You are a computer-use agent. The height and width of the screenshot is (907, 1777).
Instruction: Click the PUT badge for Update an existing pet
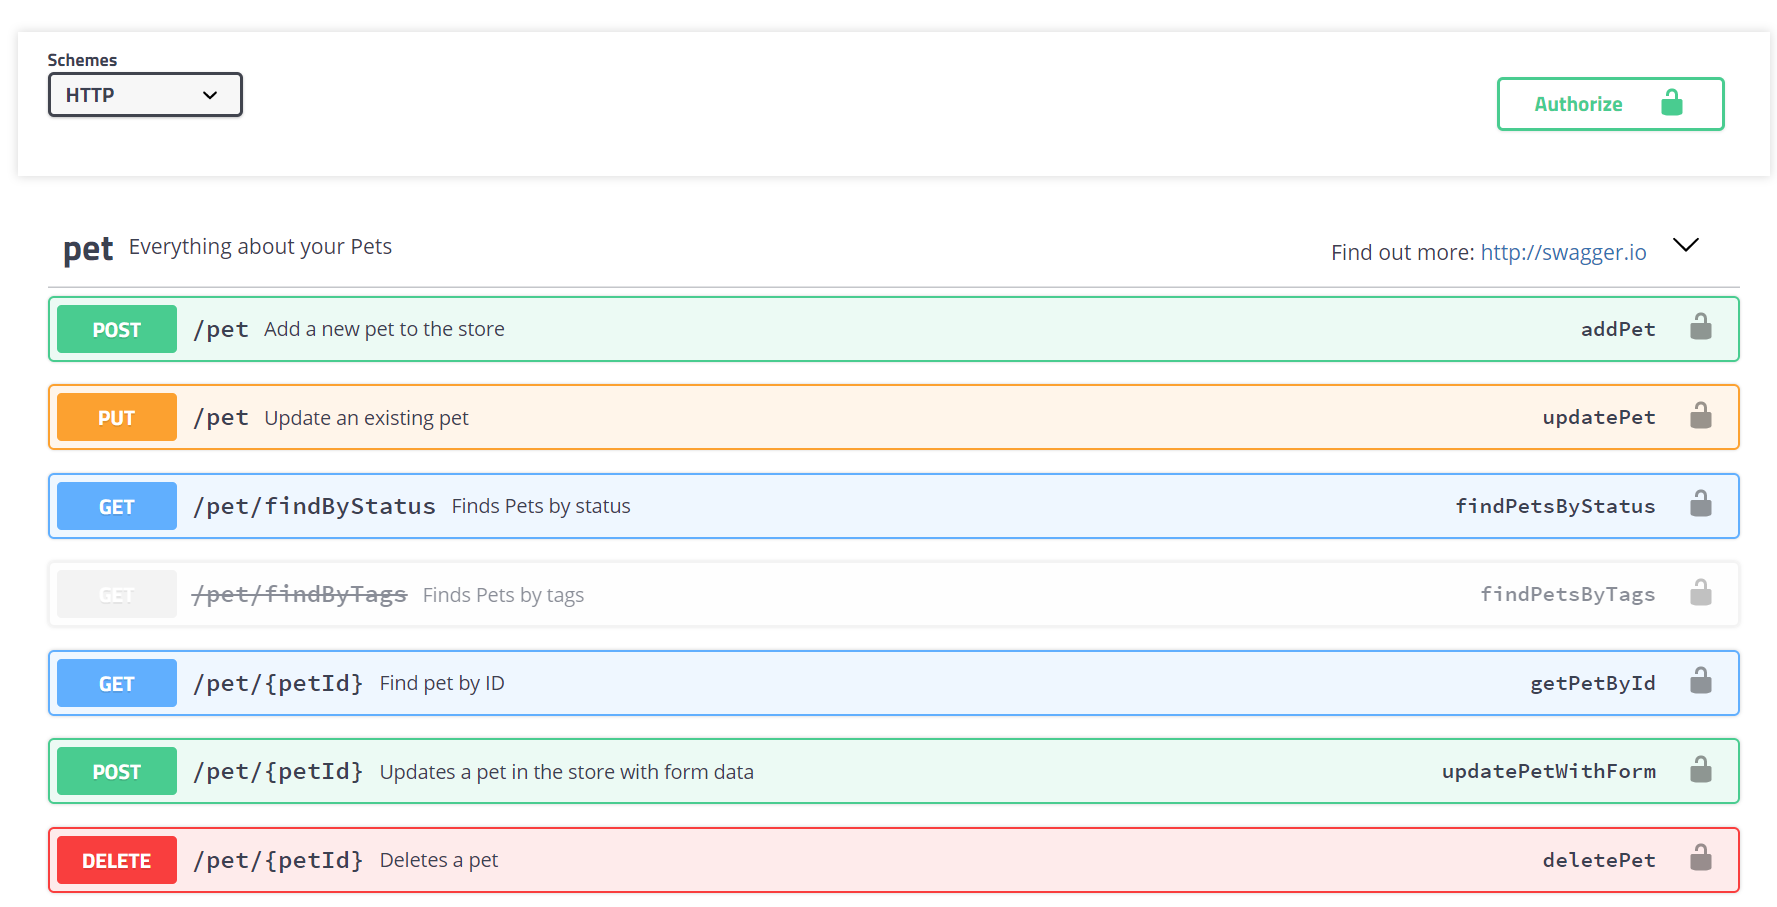[117, 417]
